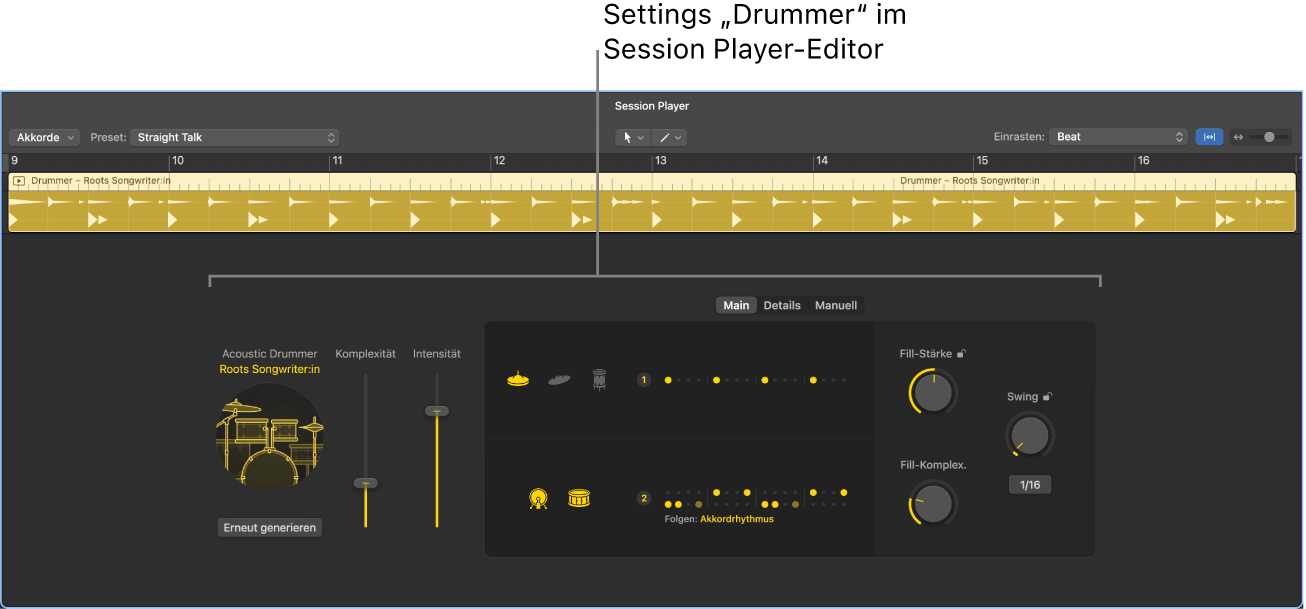
Task: Select the kick drum icon
Action: (537, 497)
